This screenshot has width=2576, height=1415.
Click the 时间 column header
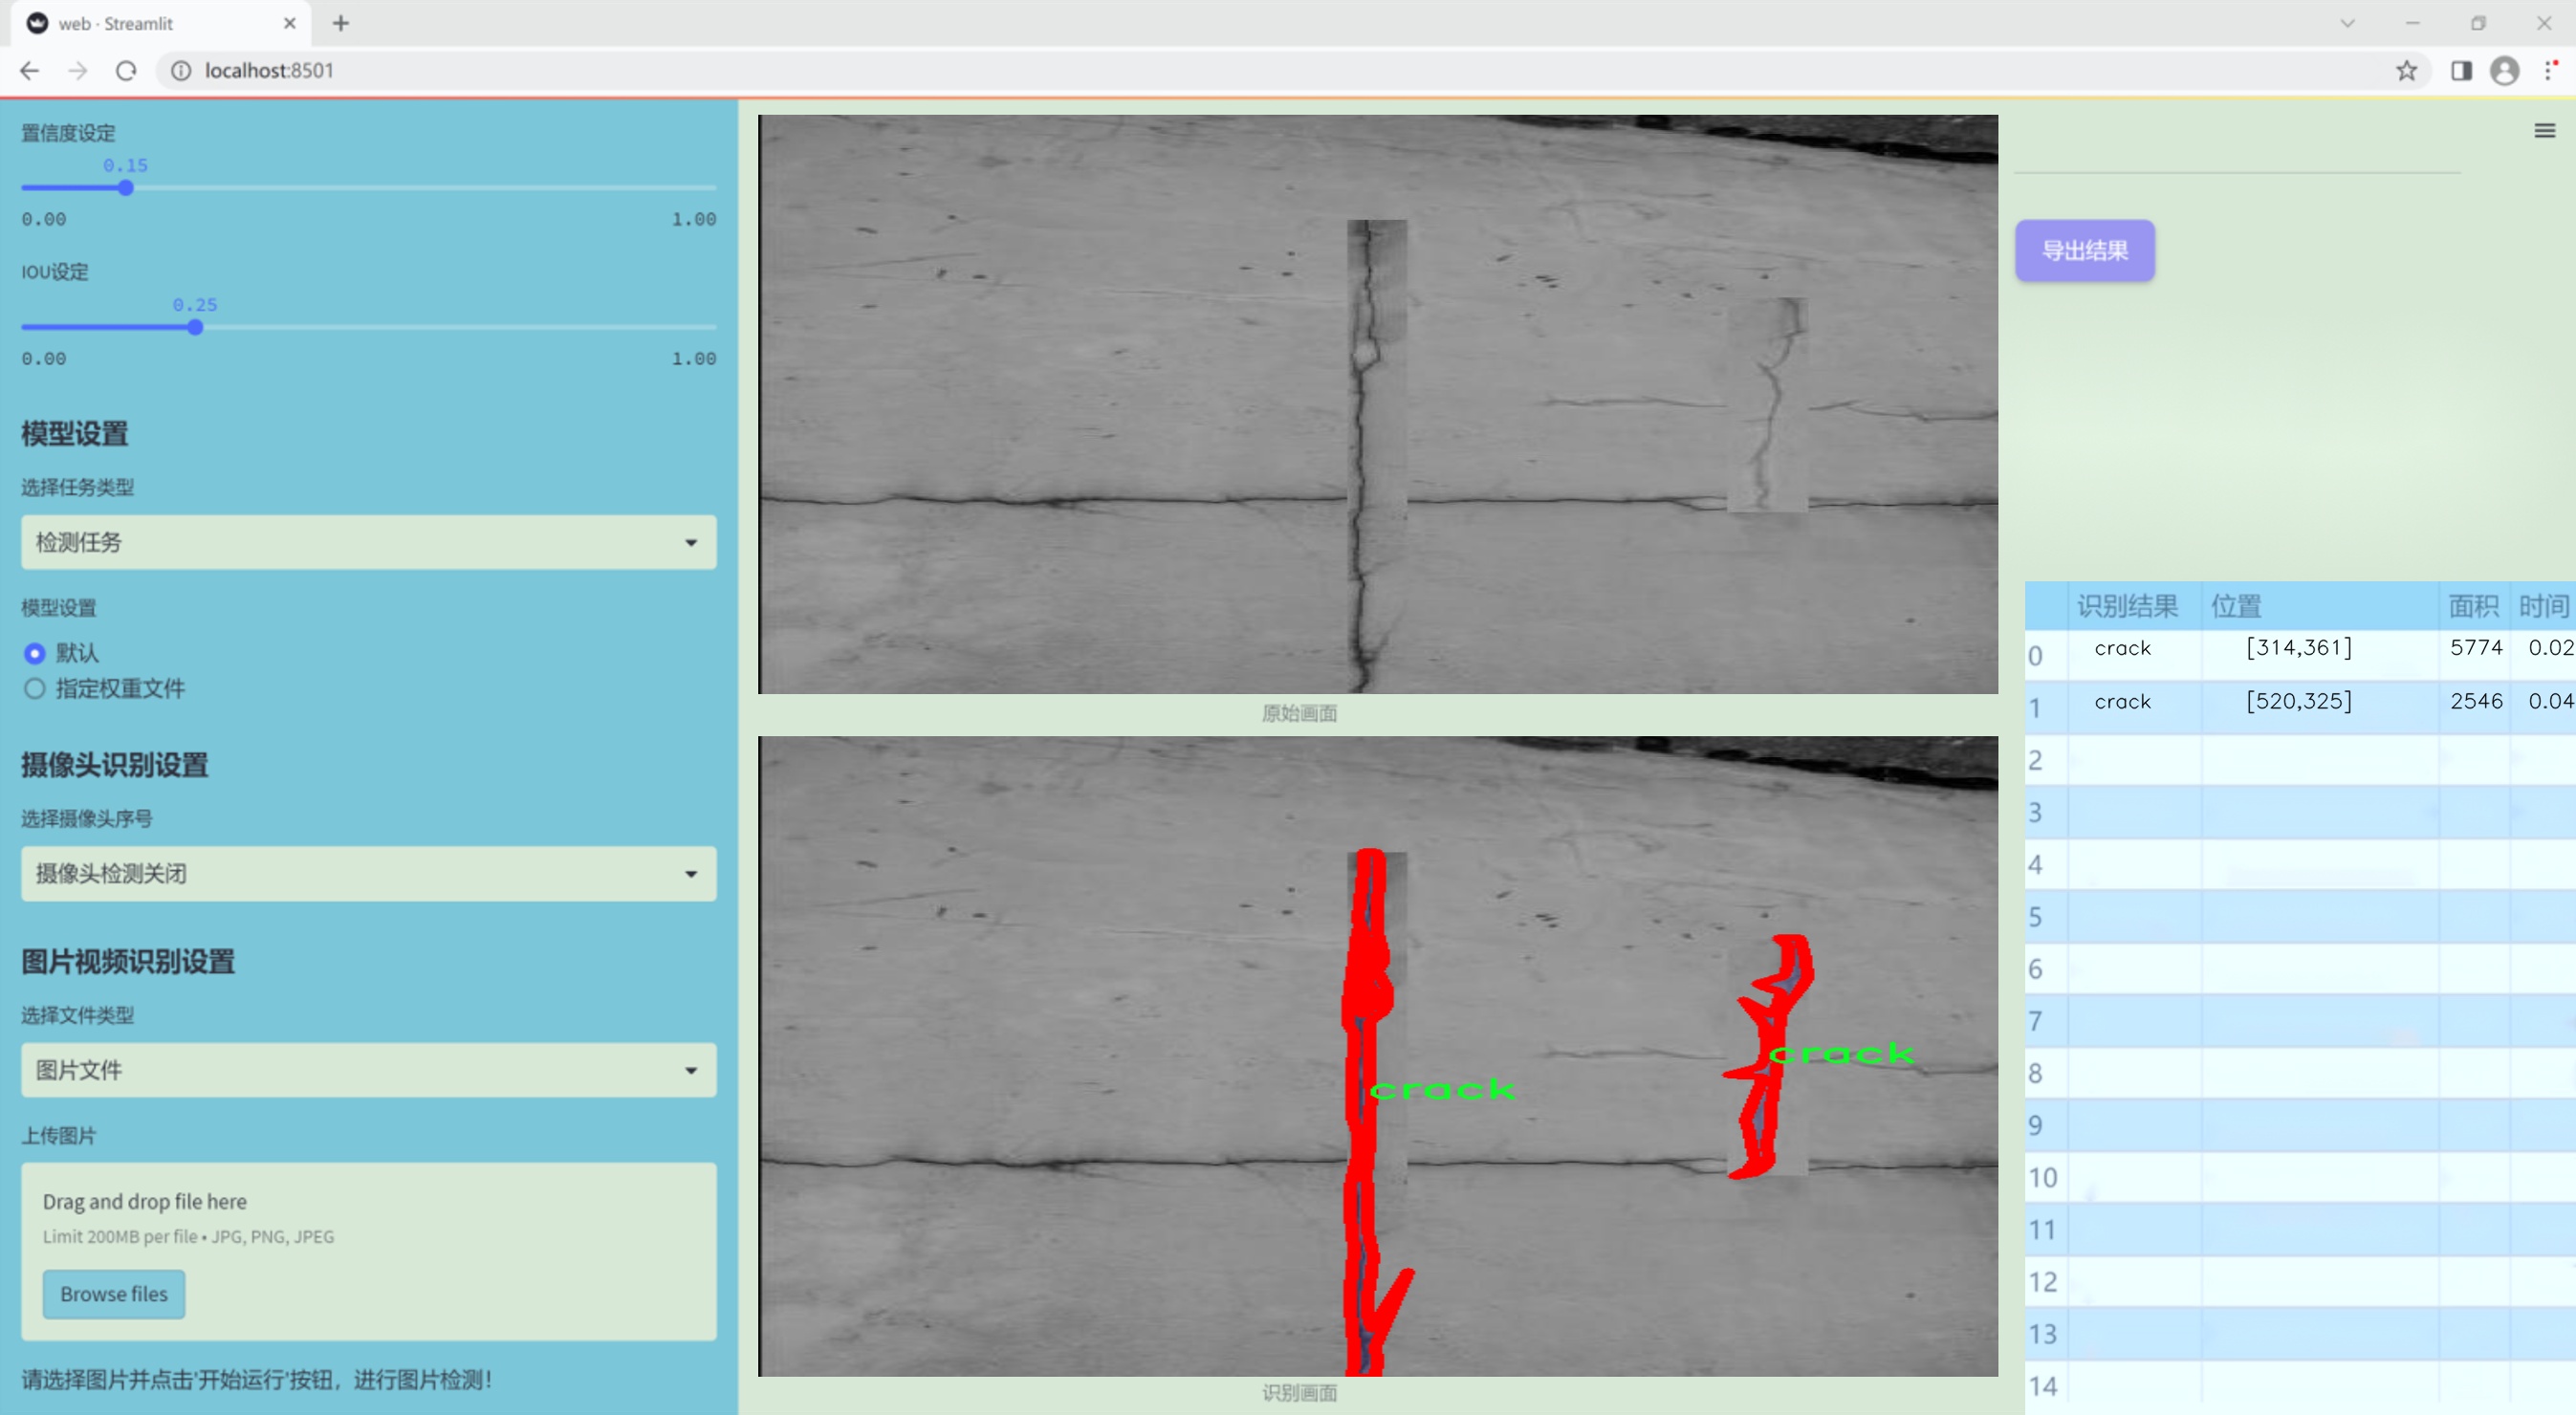pyautogui.click(x=2543, y=606)
